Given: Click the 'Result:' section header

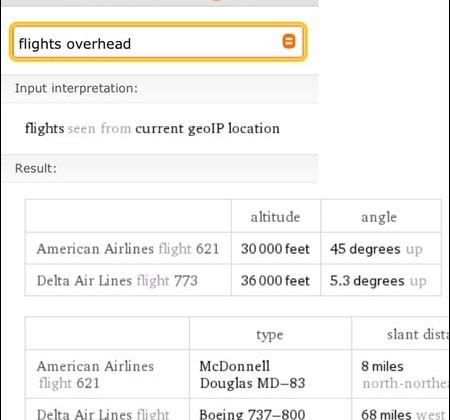Looking at the screenshot, I should 36,168.
